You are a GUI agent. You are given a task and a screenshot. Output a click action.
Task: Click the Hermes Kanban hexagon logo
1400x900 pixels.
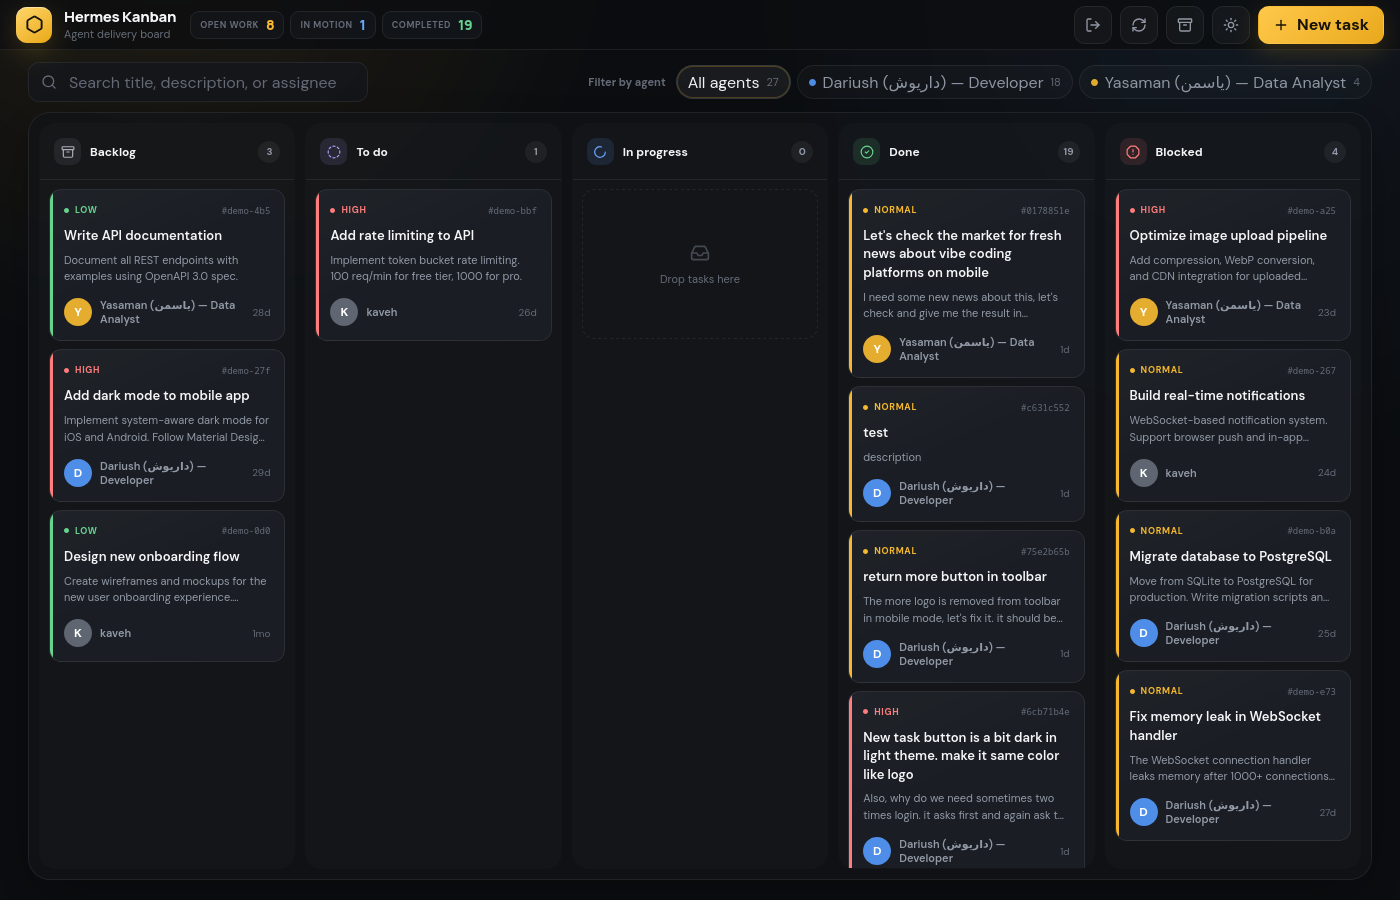click(x=34, y=25)
